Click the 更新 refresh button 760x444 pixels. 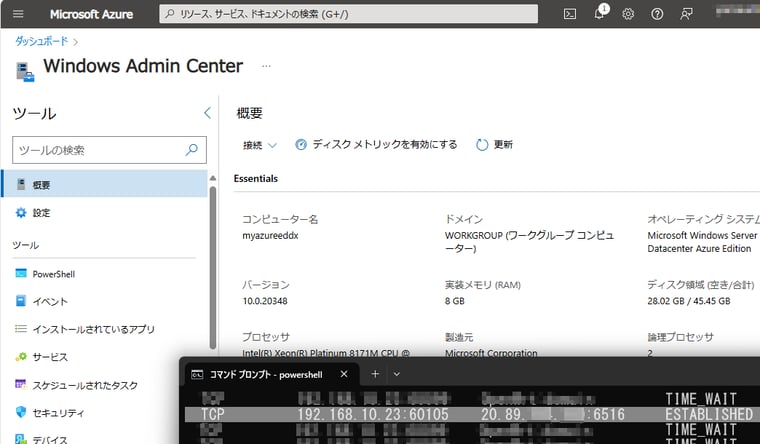click(494, 144)
